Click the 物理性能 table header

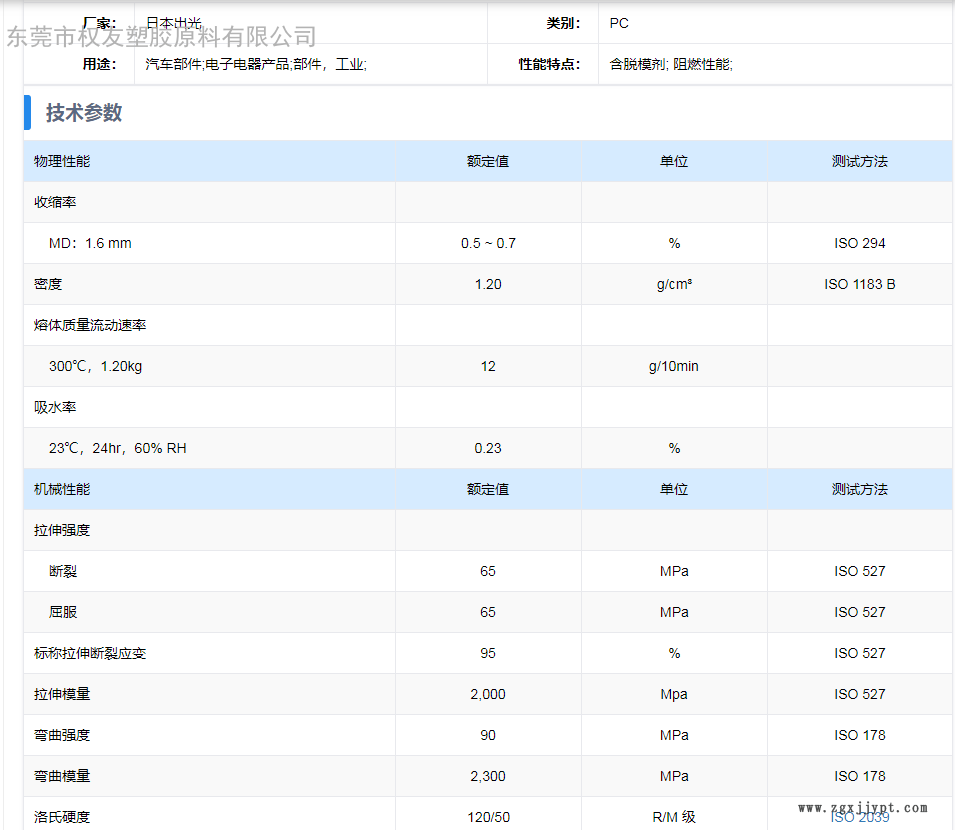62,161
